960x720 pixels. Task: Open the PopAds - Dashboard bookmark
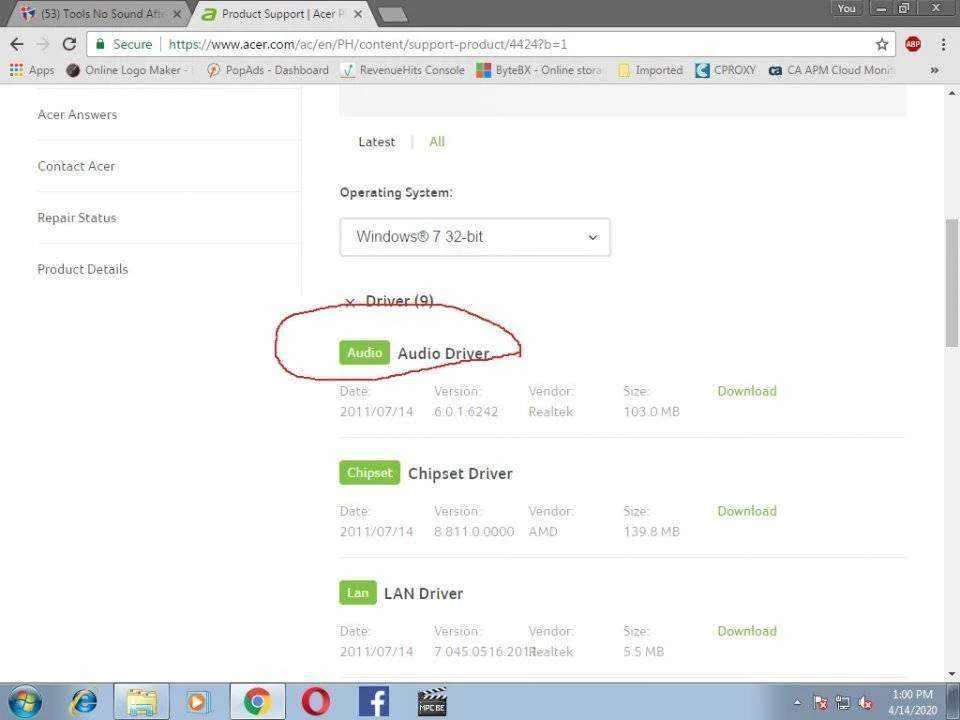[x=268, y=70]
